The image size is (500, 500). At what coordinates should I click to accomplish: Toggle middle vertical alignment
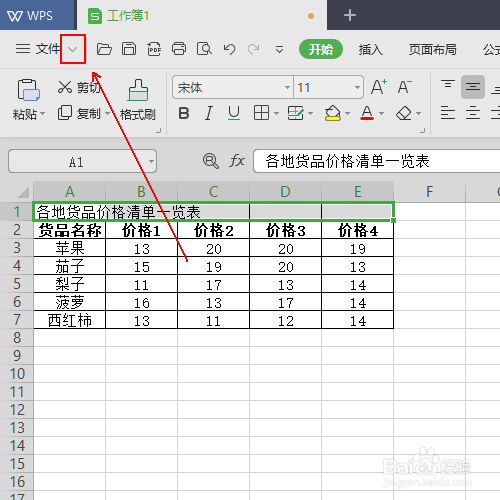click(473, 87)
